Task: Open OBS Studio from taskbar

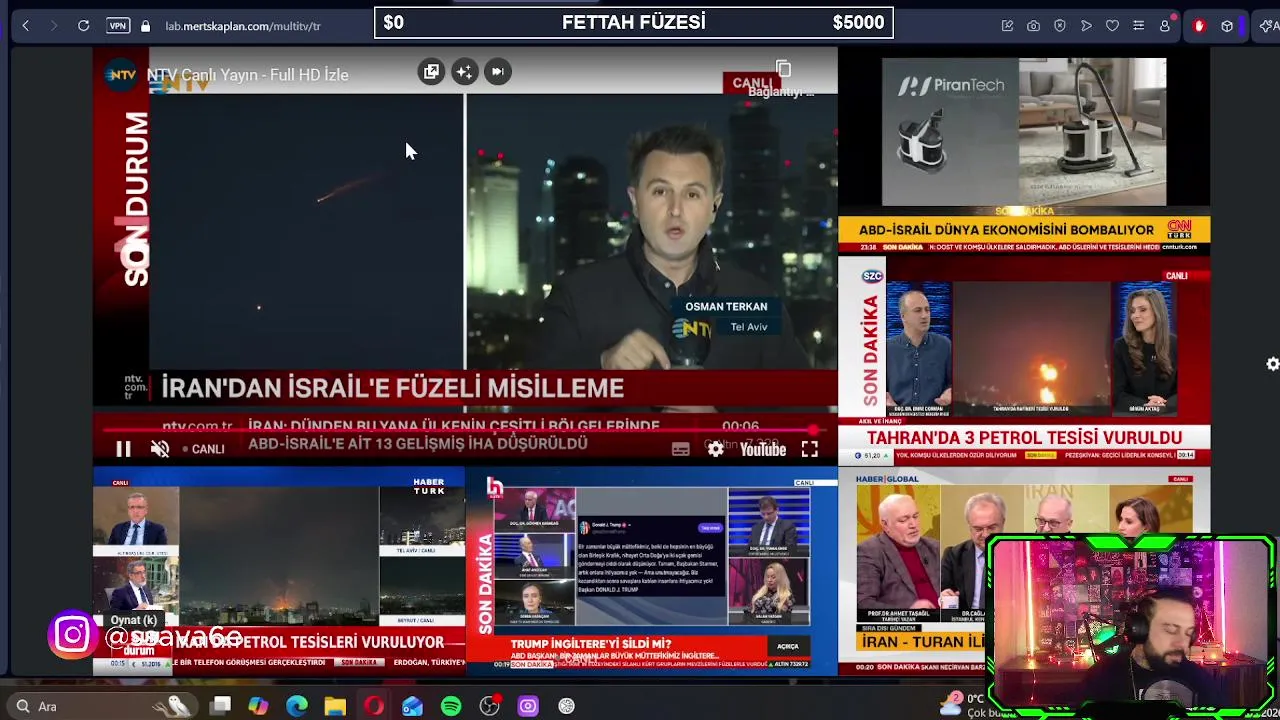Action: pyautogui.click(x=489, y=706)
